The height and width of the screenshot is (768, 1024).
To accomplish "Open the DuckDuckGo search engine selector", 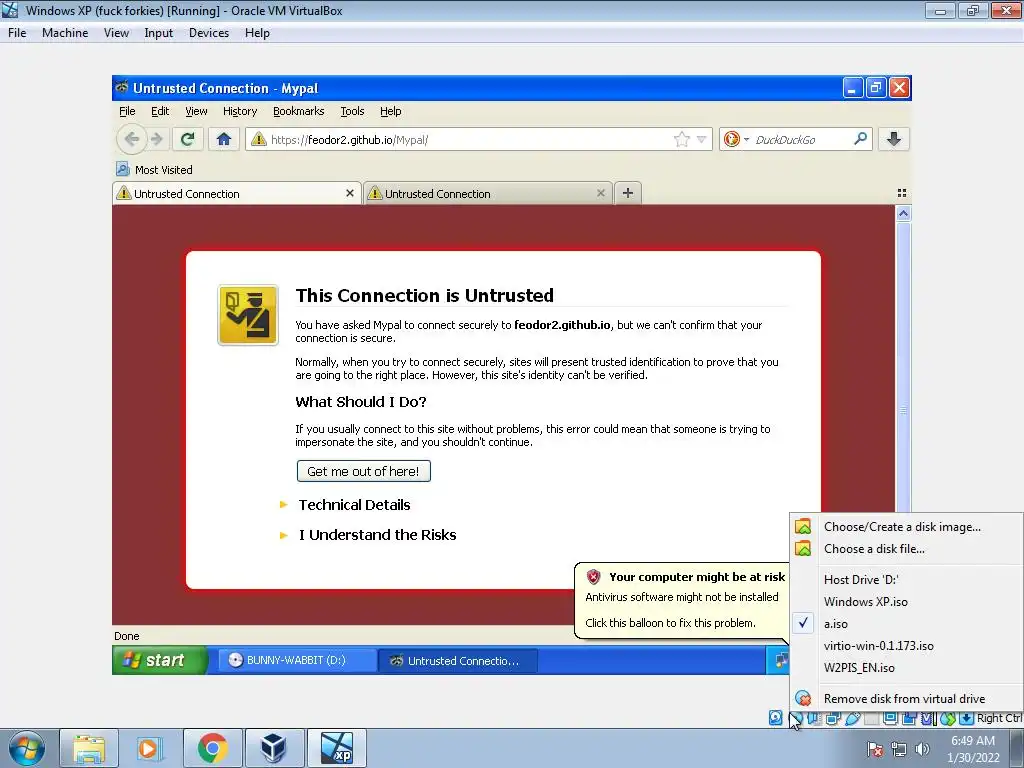I will pos(736,139).
